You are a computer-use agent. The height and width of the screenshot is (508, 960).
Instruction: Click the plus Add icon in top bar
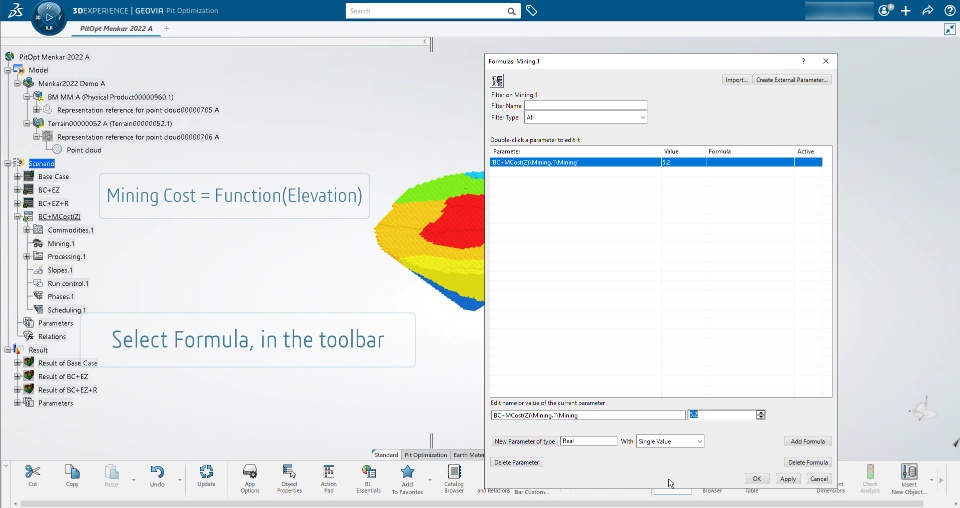(906, 10)
